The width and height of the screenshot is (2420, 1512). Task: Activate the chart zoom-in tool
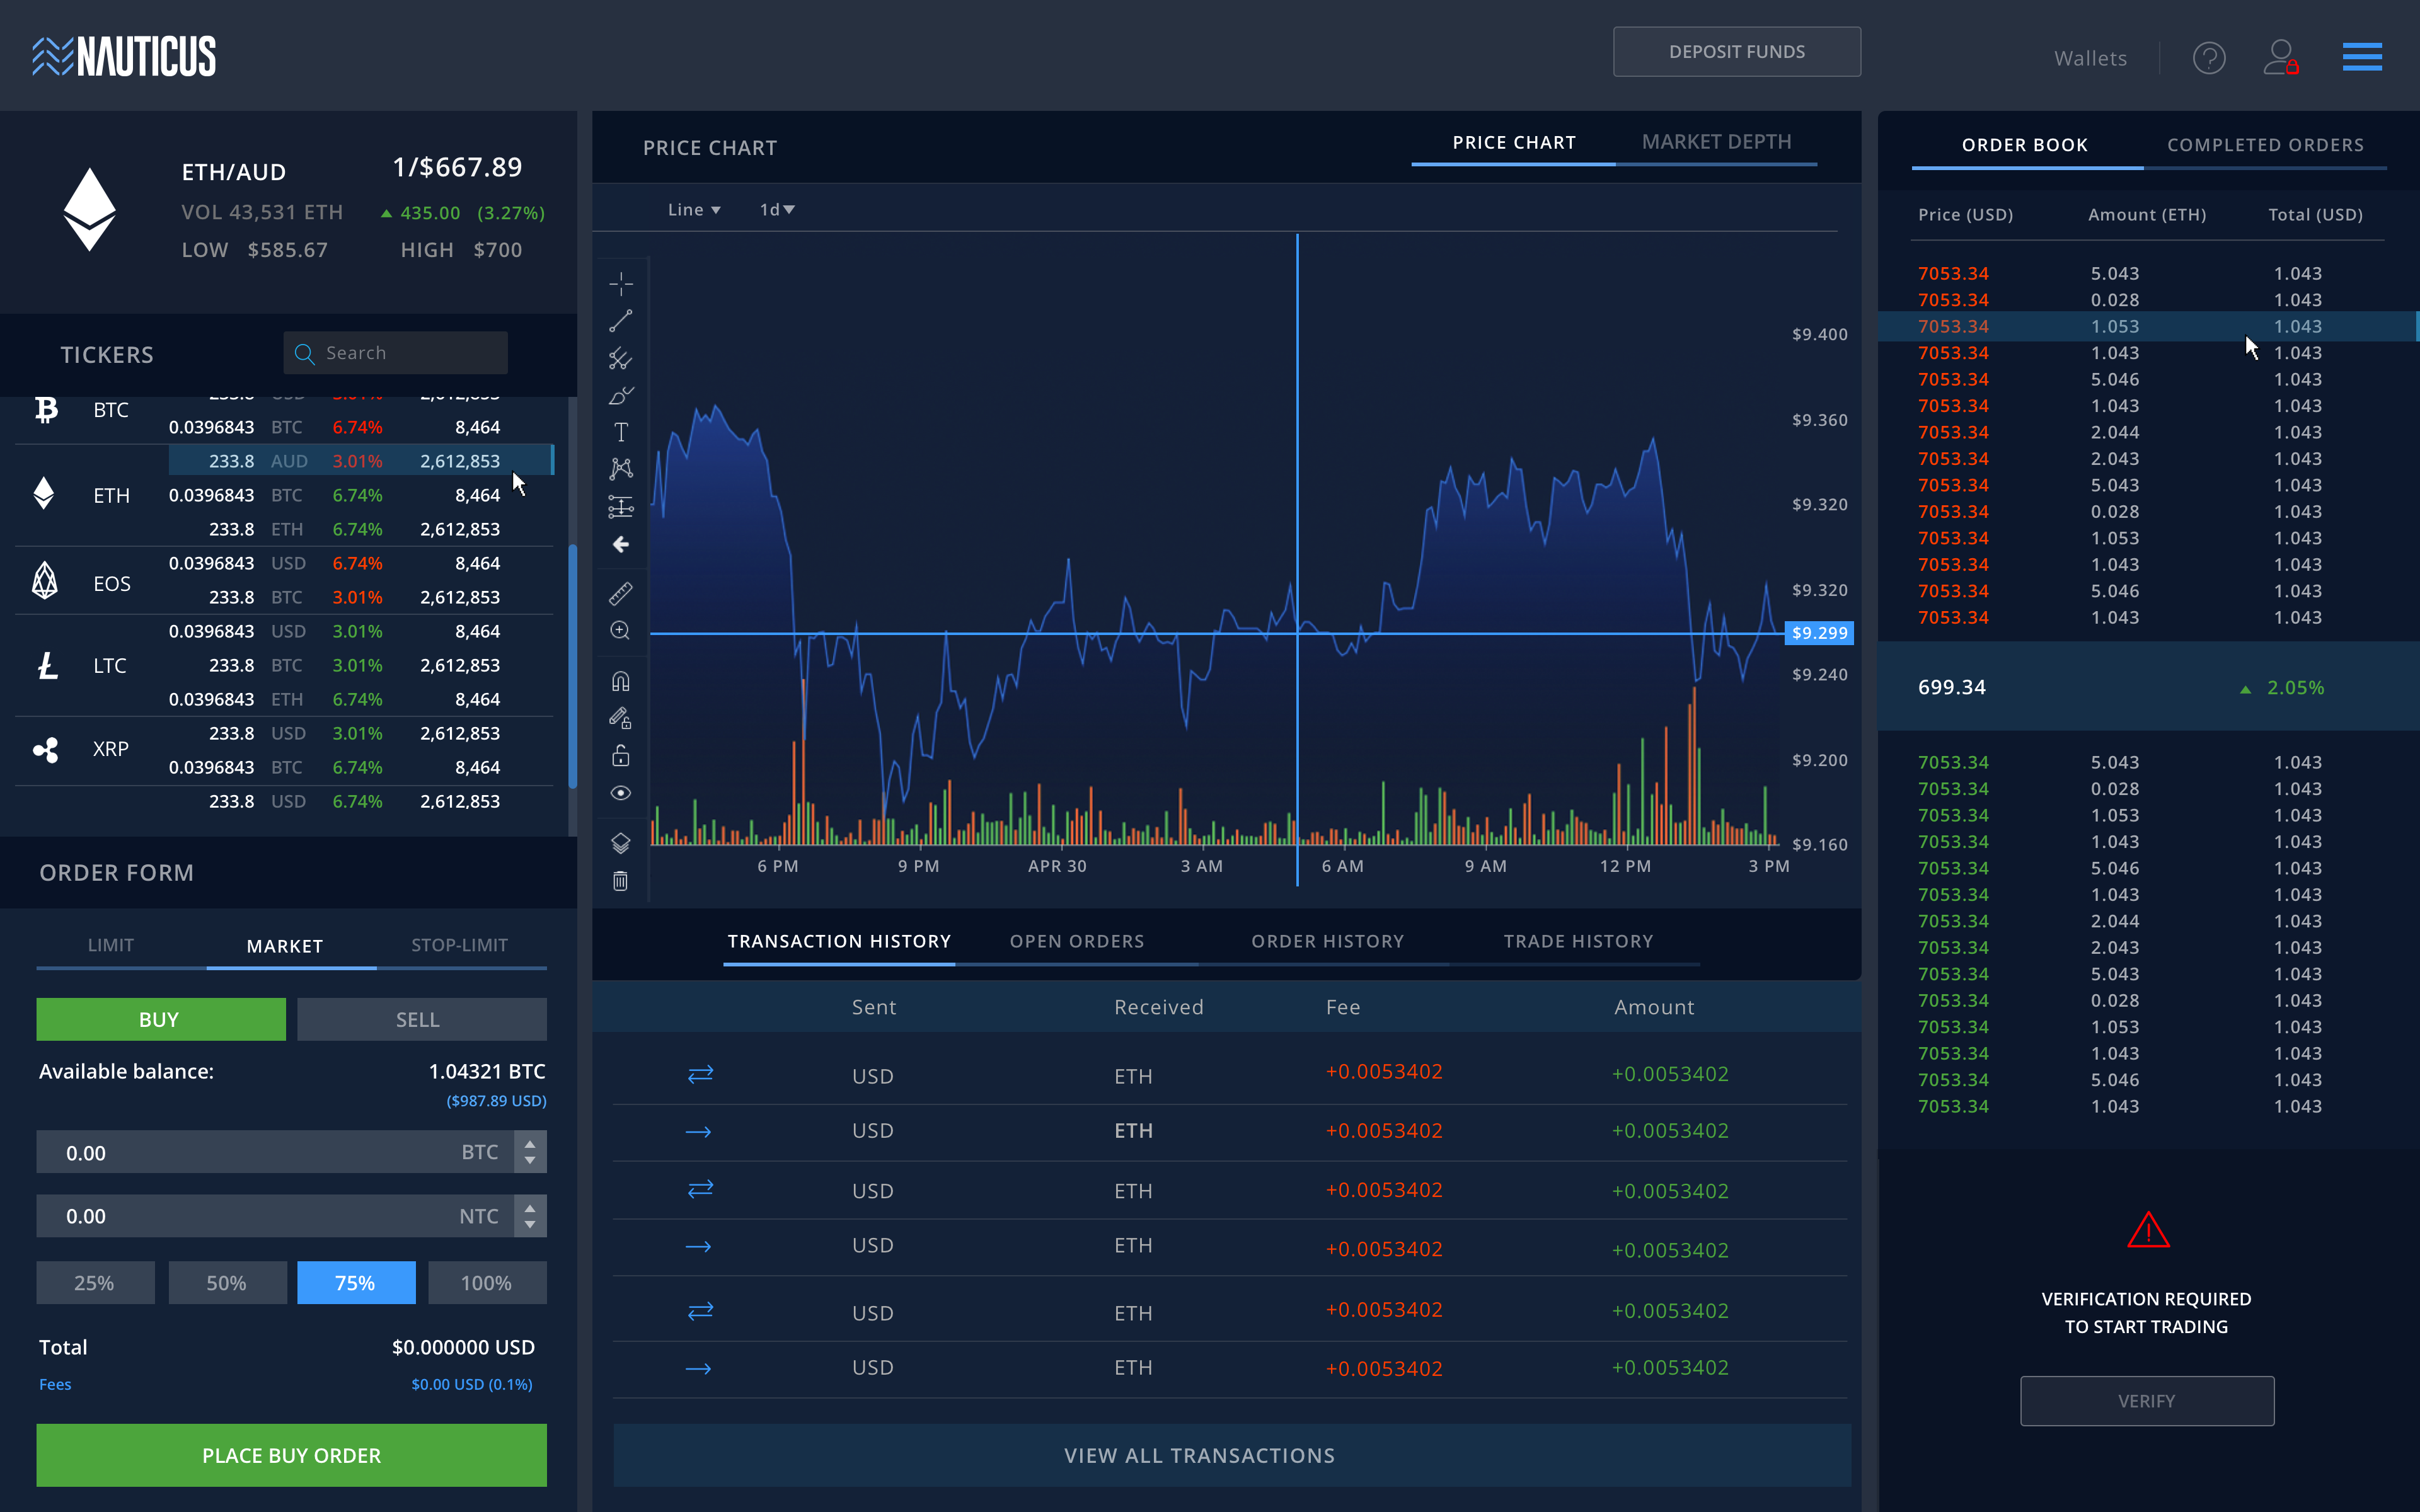pos(620,631)
